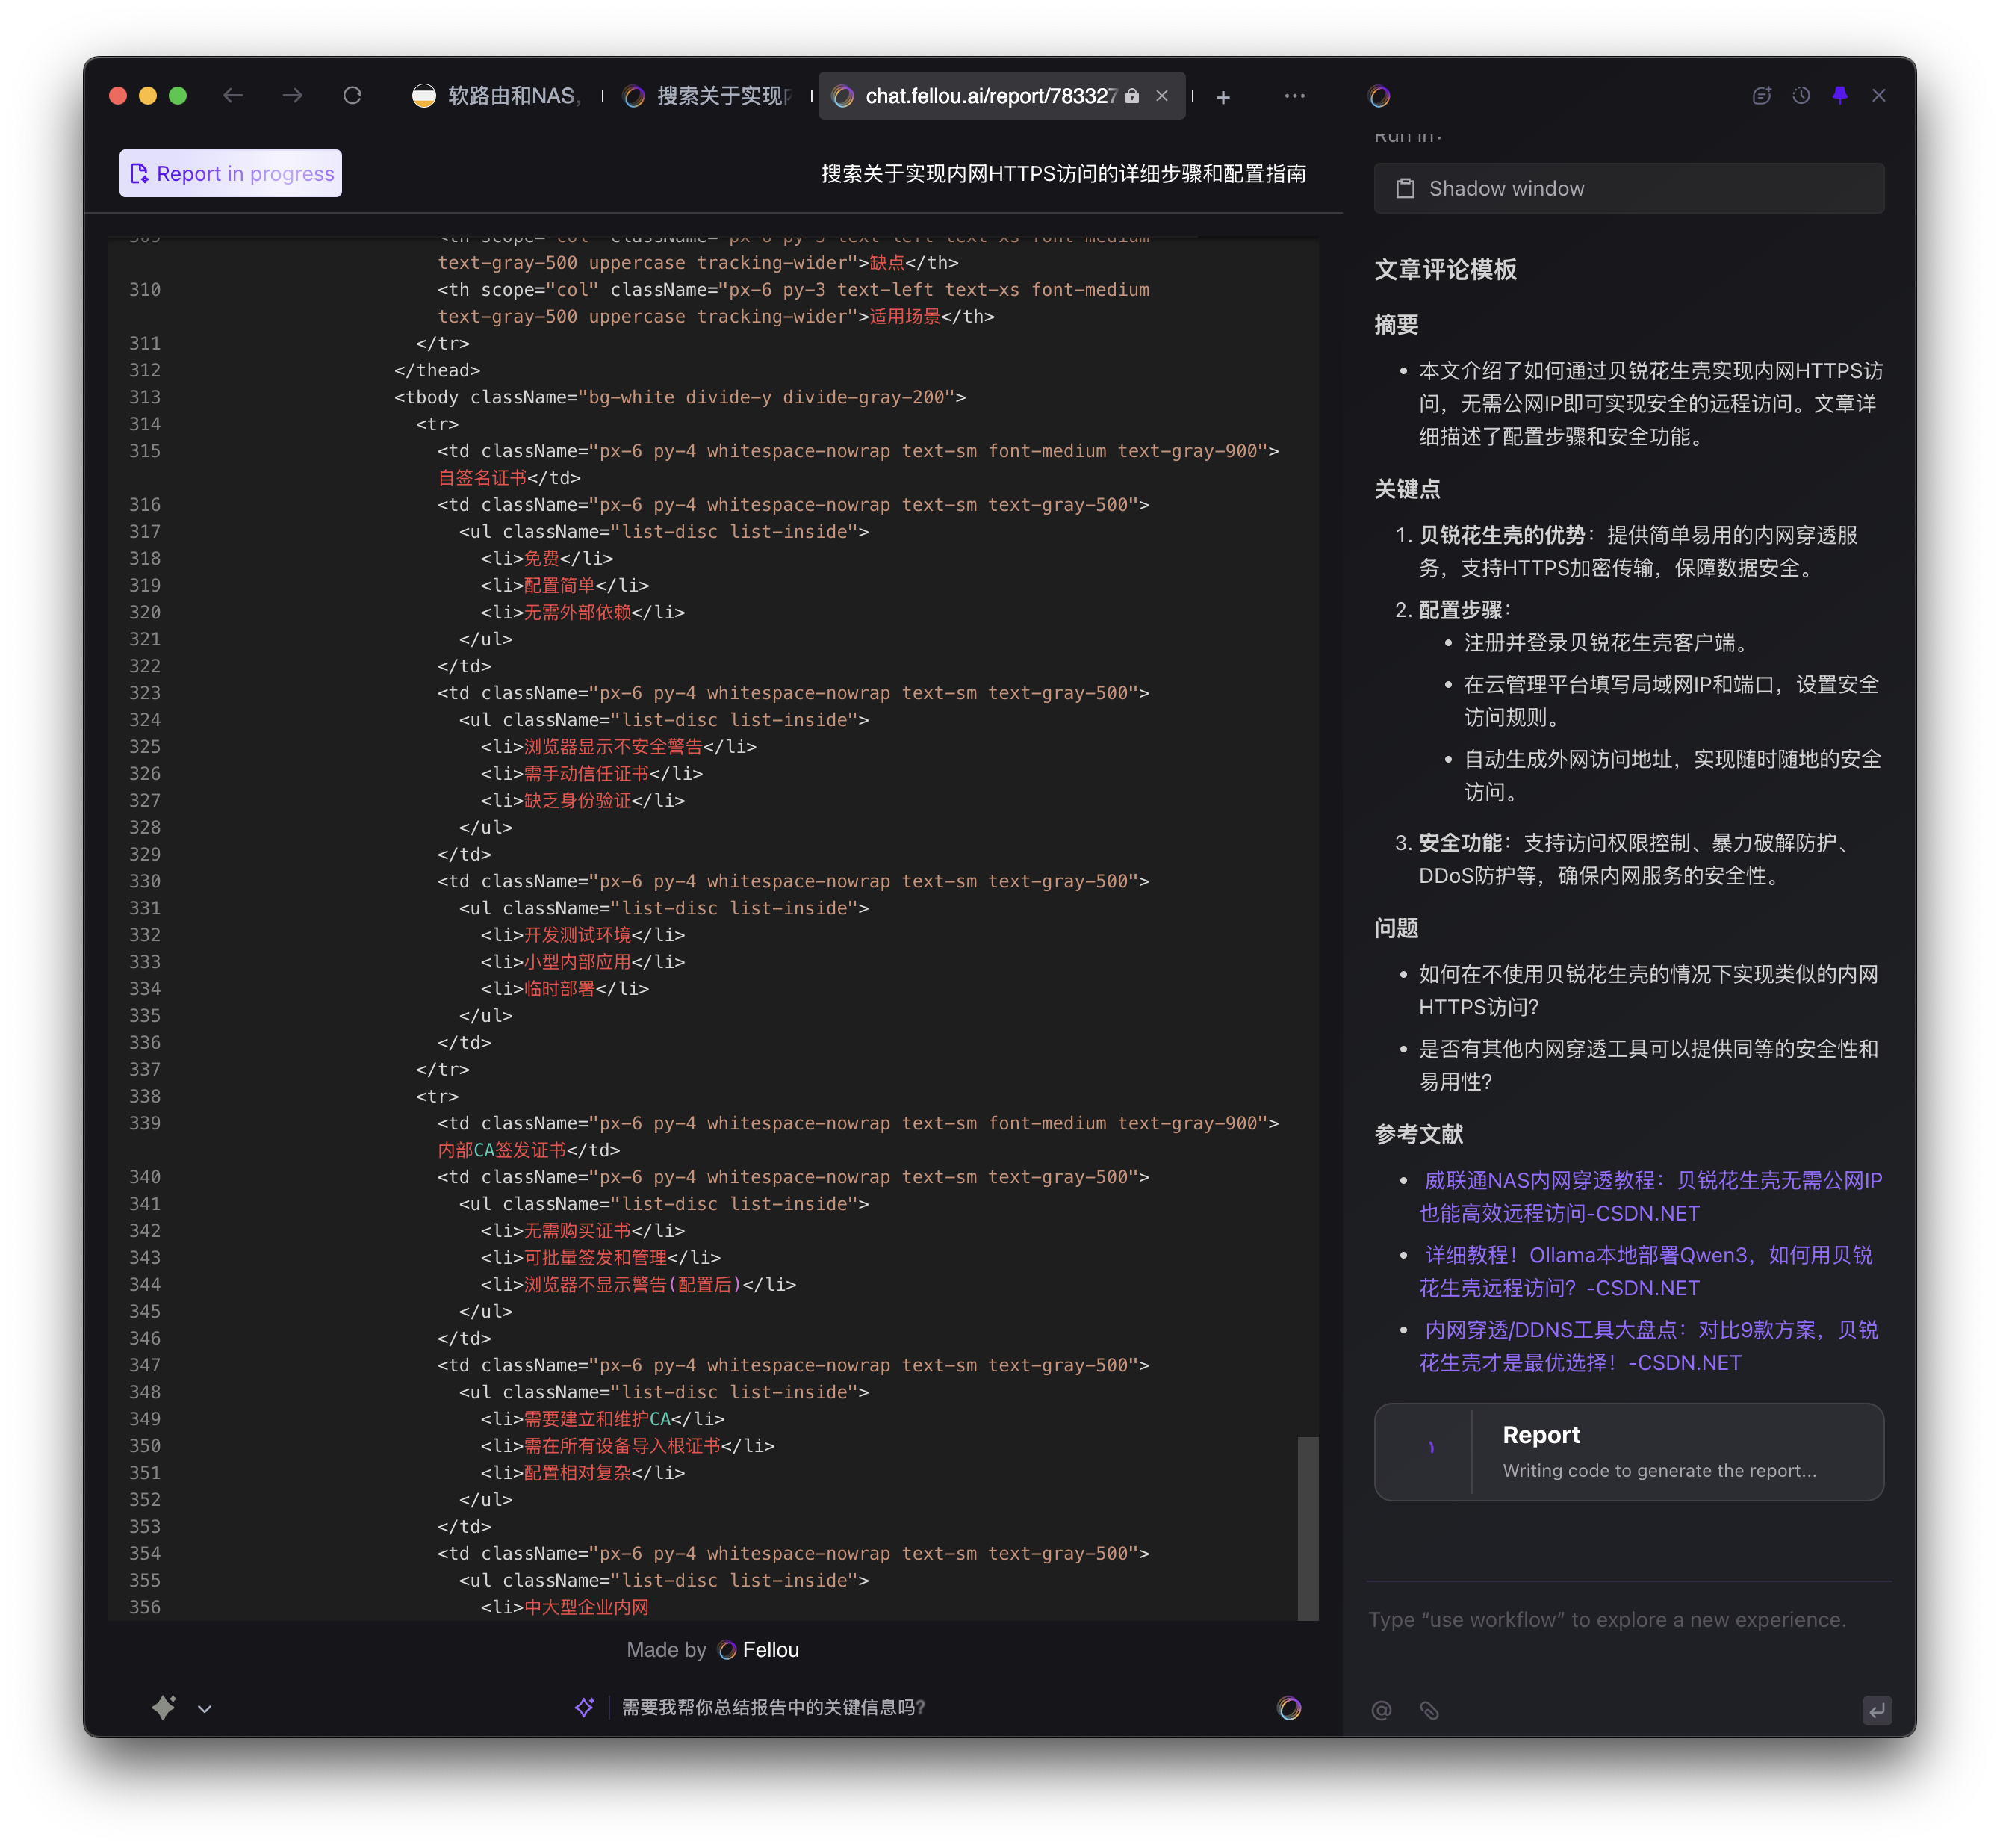Send message with enter arrow button
2000x1848 pixels.
pos(1876,1710)
